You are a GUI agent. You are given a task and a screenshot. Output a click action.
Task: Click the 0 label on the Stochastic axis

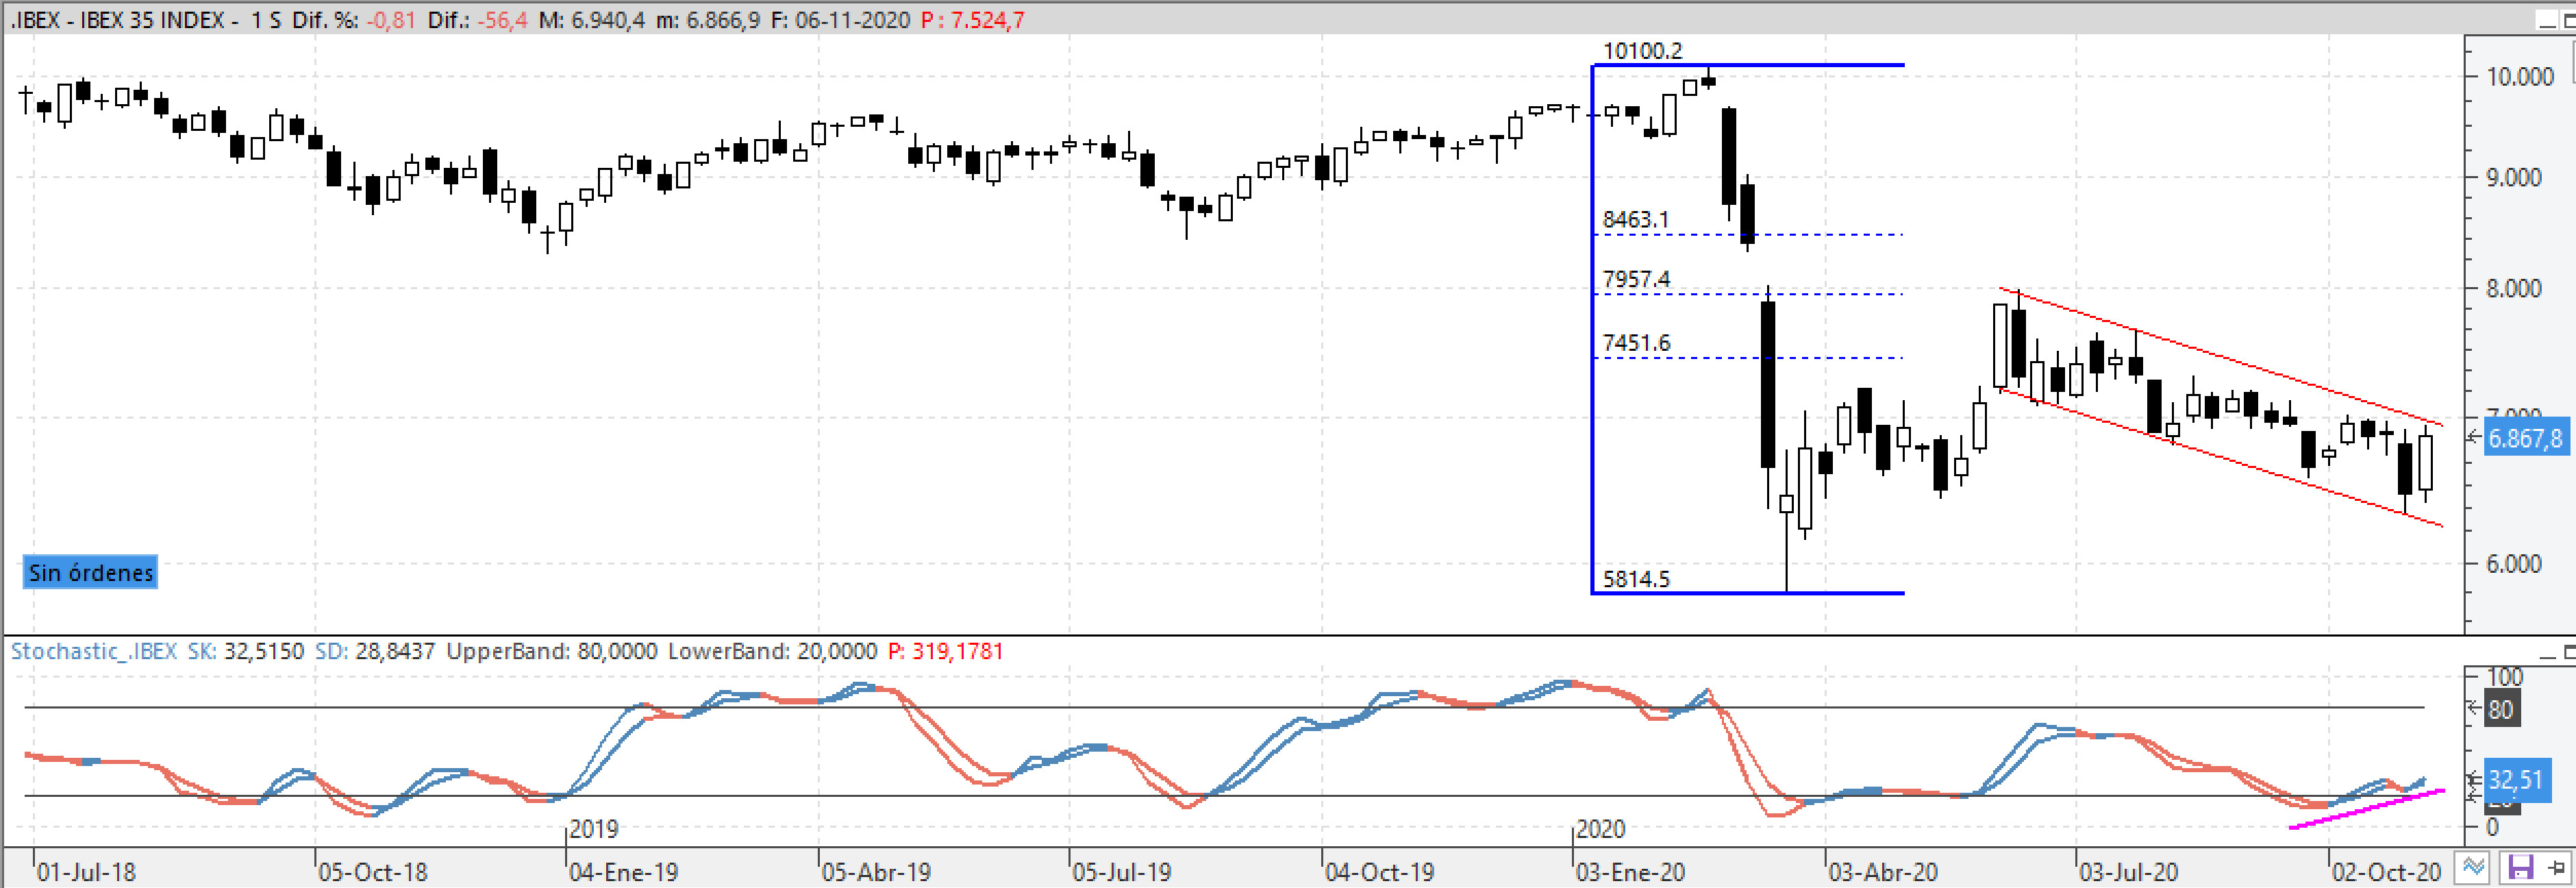[x=2492, y=827]
